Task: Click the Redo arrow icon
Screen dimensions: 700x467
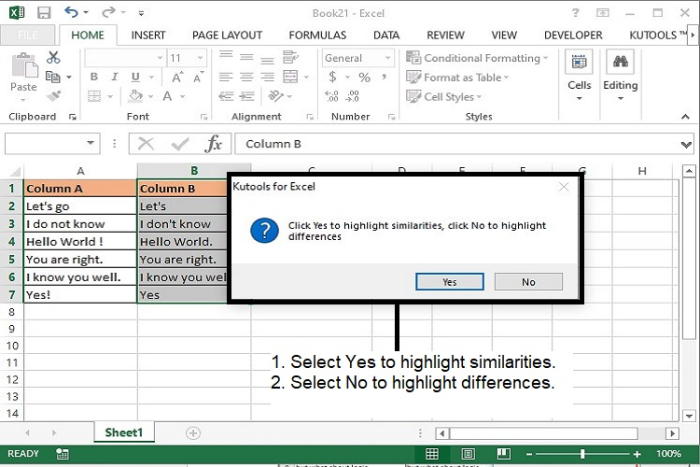Action: click(108, 12)
